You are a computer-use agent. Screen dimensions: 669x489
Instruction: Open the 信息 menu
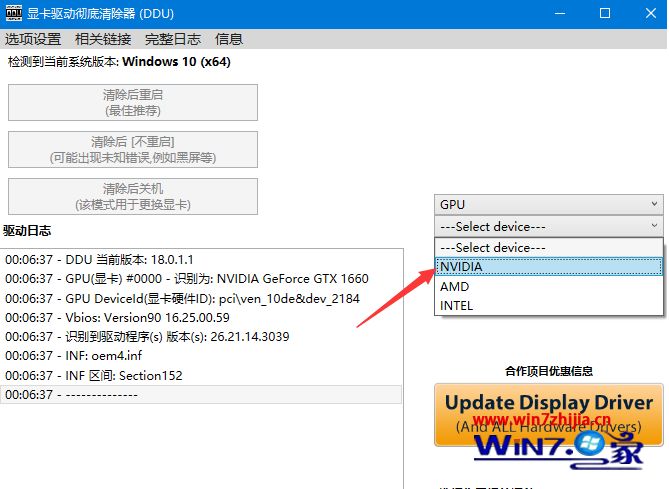click(x=229, y=39)
